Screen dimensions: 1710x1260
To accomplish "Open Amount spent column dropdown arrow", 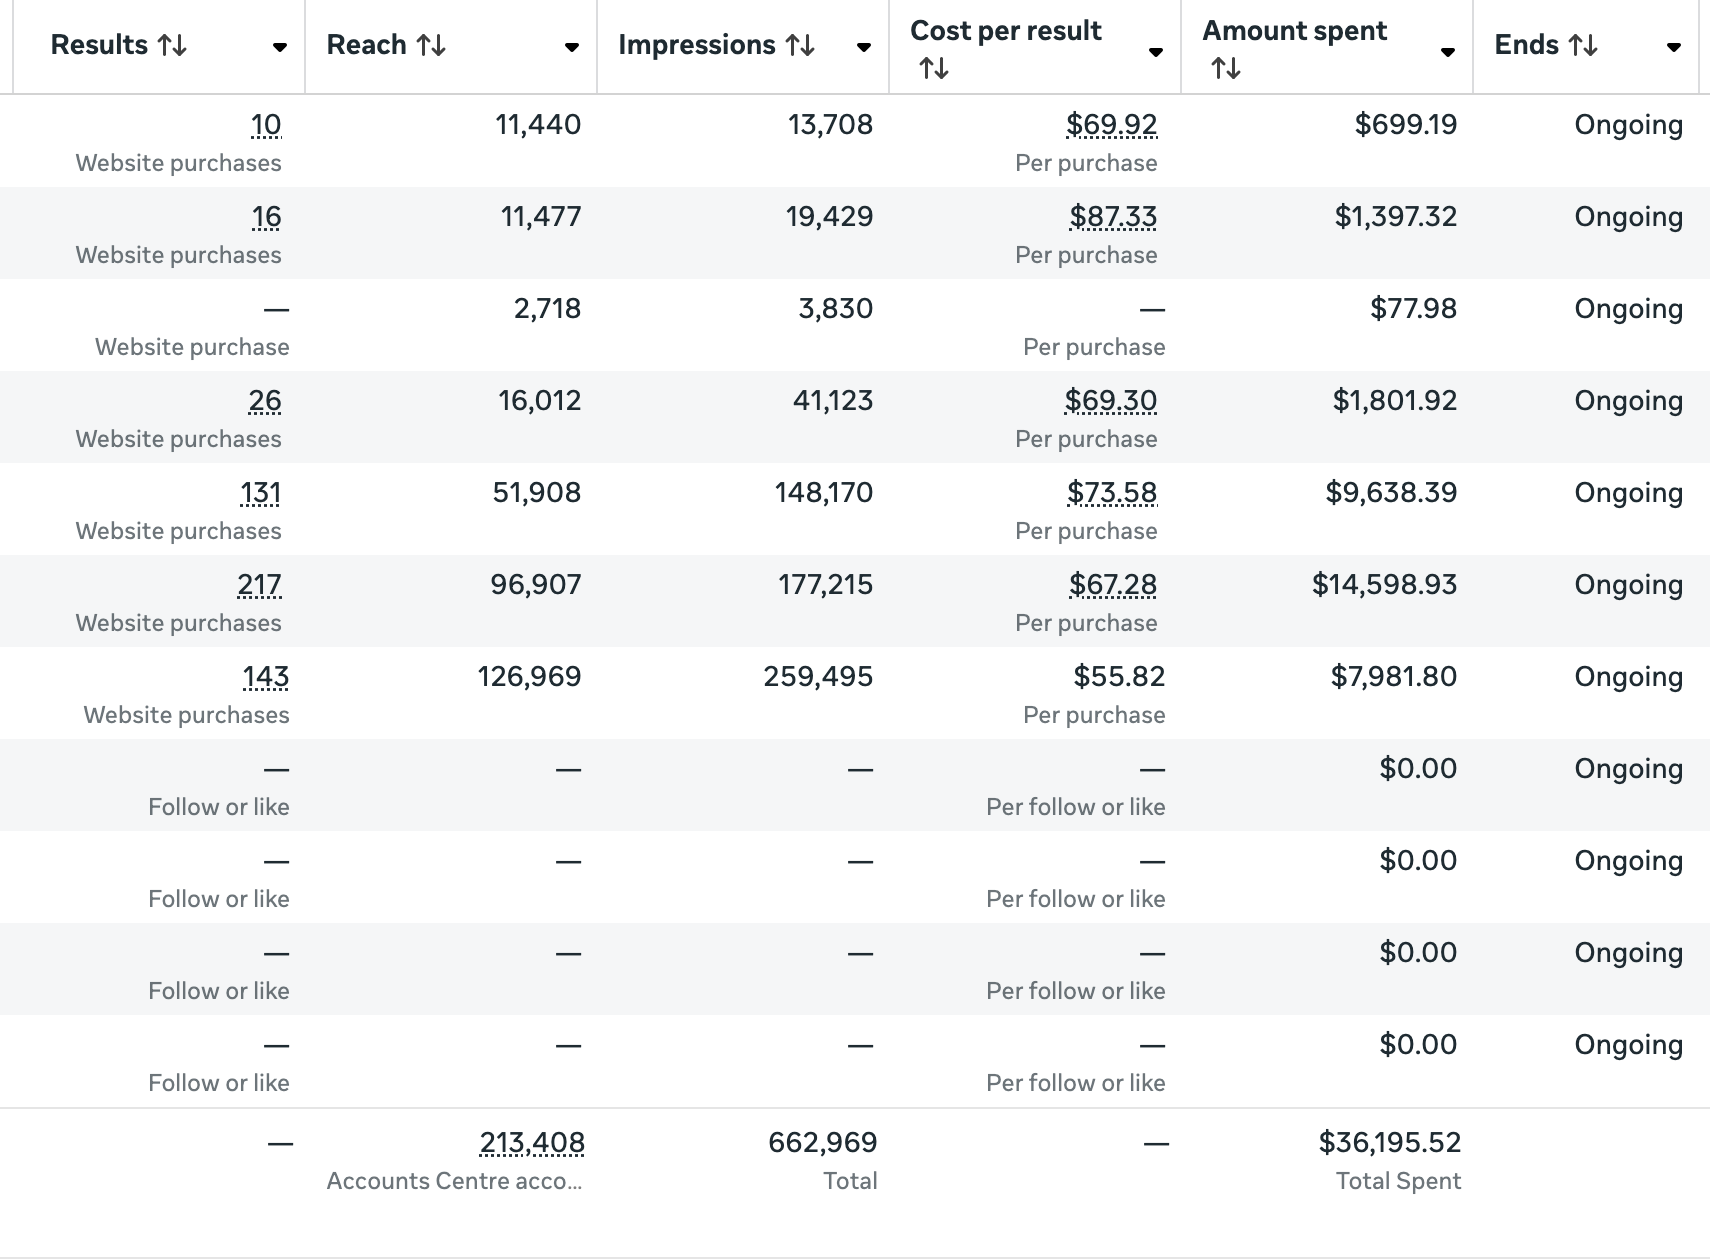I will [x=1448, y=52].
